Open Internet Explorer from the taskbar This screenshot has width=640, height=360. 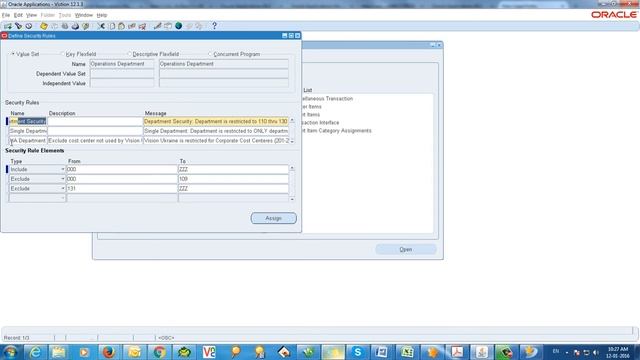click(x=35, y=352)
